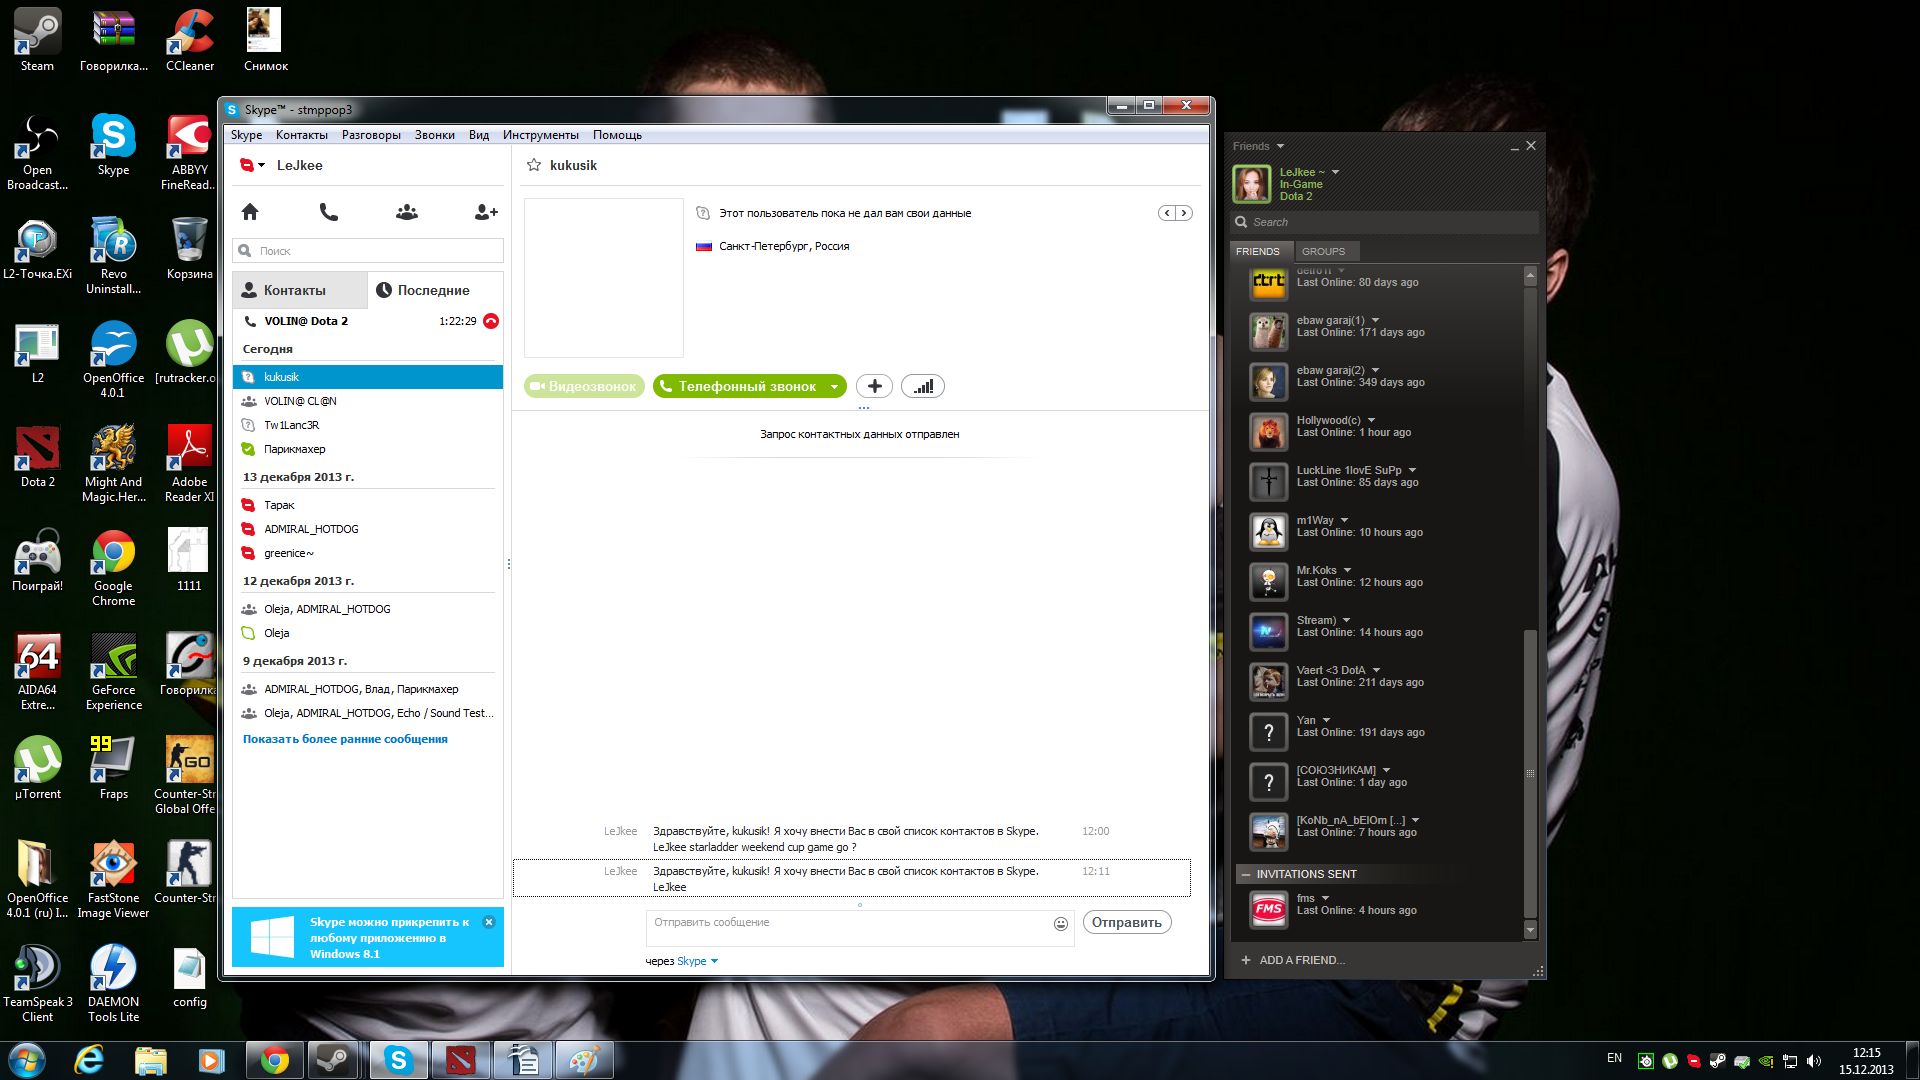Open the emoticon picker in message box
This screenshot has height=1080, width=1920.
click(1061, 924)
